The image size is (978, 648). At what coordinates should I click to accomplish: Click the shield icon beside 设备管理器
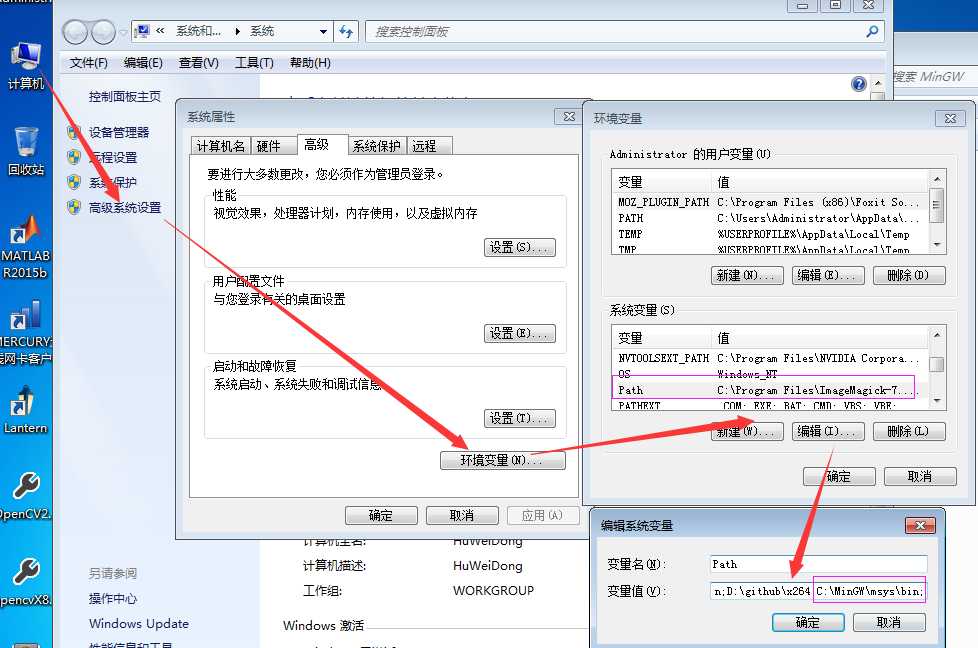[x=74, y=132]
